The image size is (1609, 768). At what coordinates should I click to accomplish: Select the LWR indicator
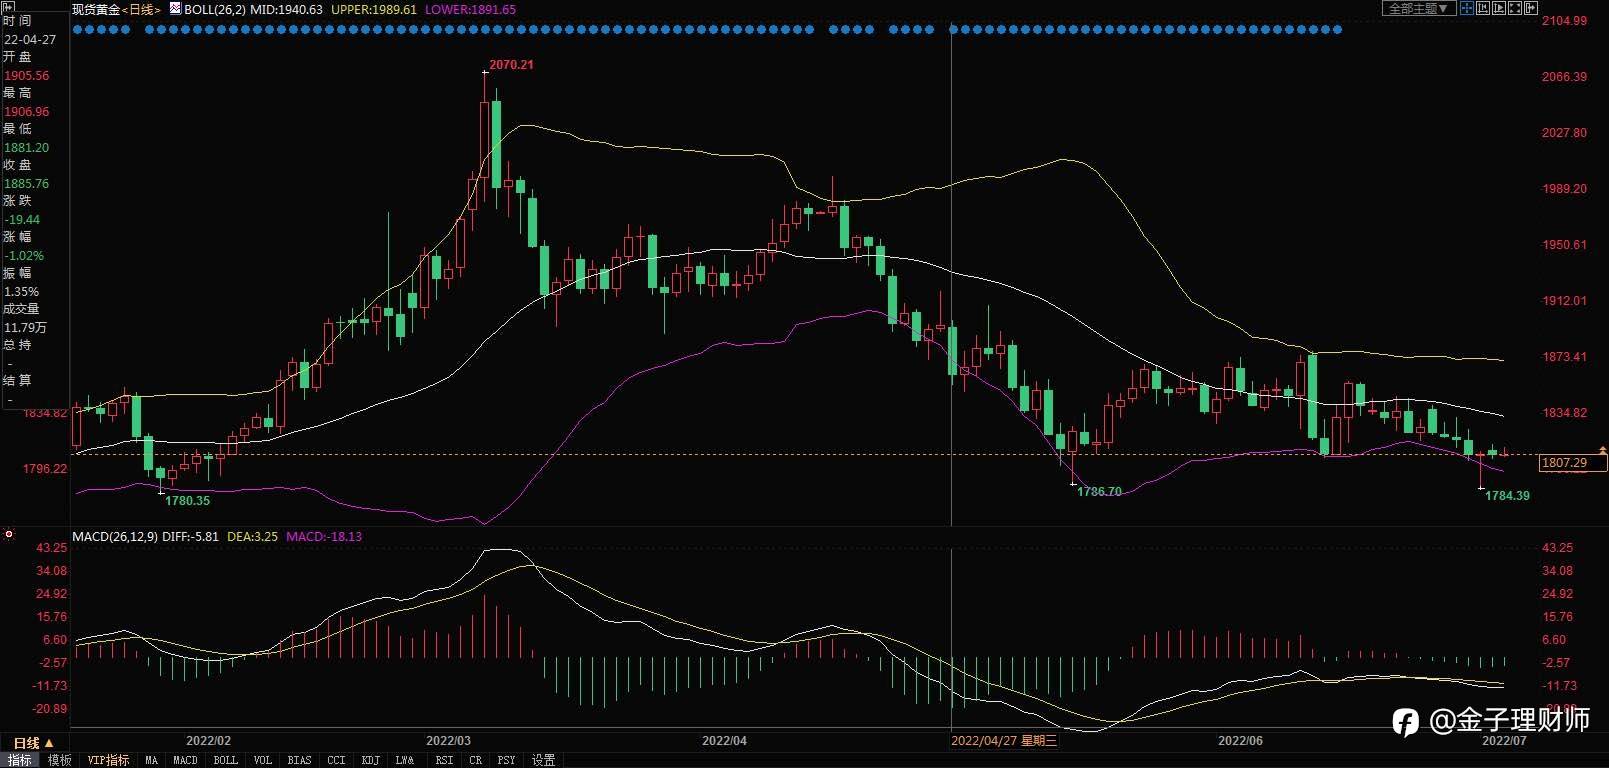coord(405,760)
